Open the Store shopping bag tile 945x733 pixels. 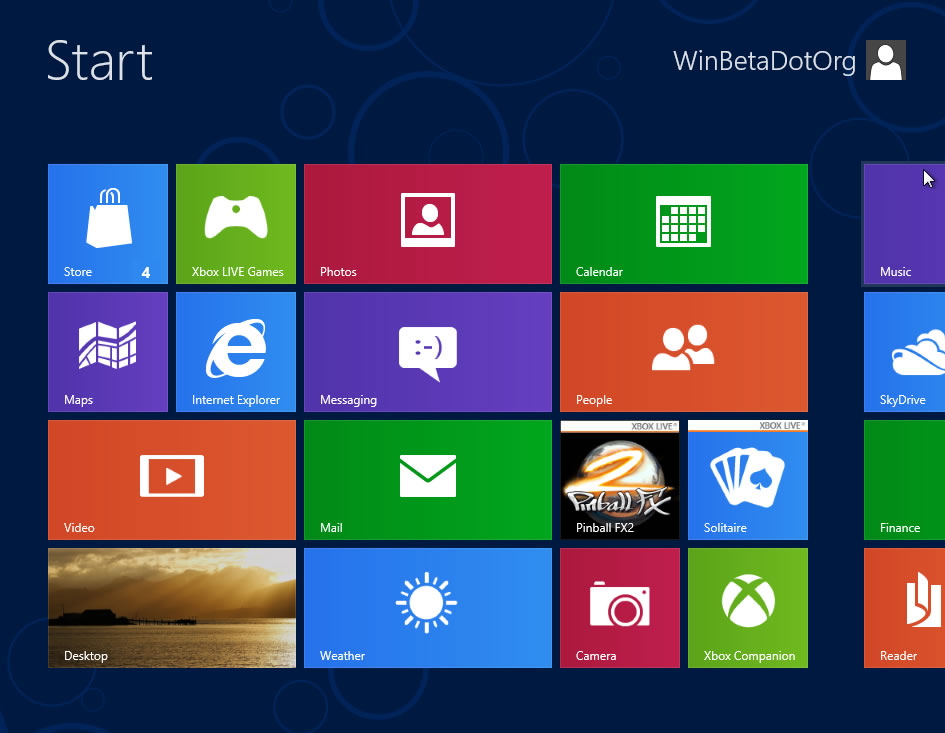(x=108, y=224)
